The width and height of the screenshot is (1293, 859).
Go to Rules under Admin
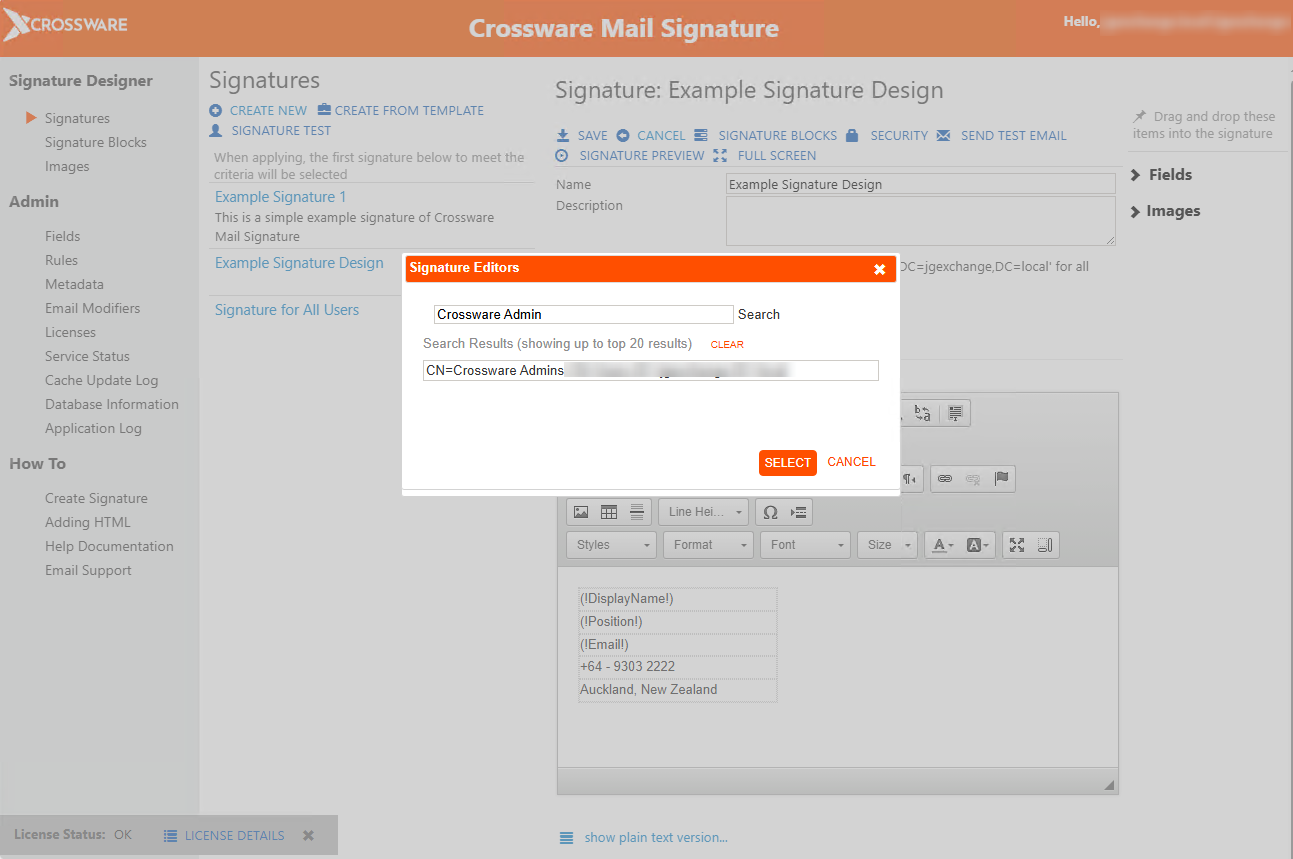(61, 260)
